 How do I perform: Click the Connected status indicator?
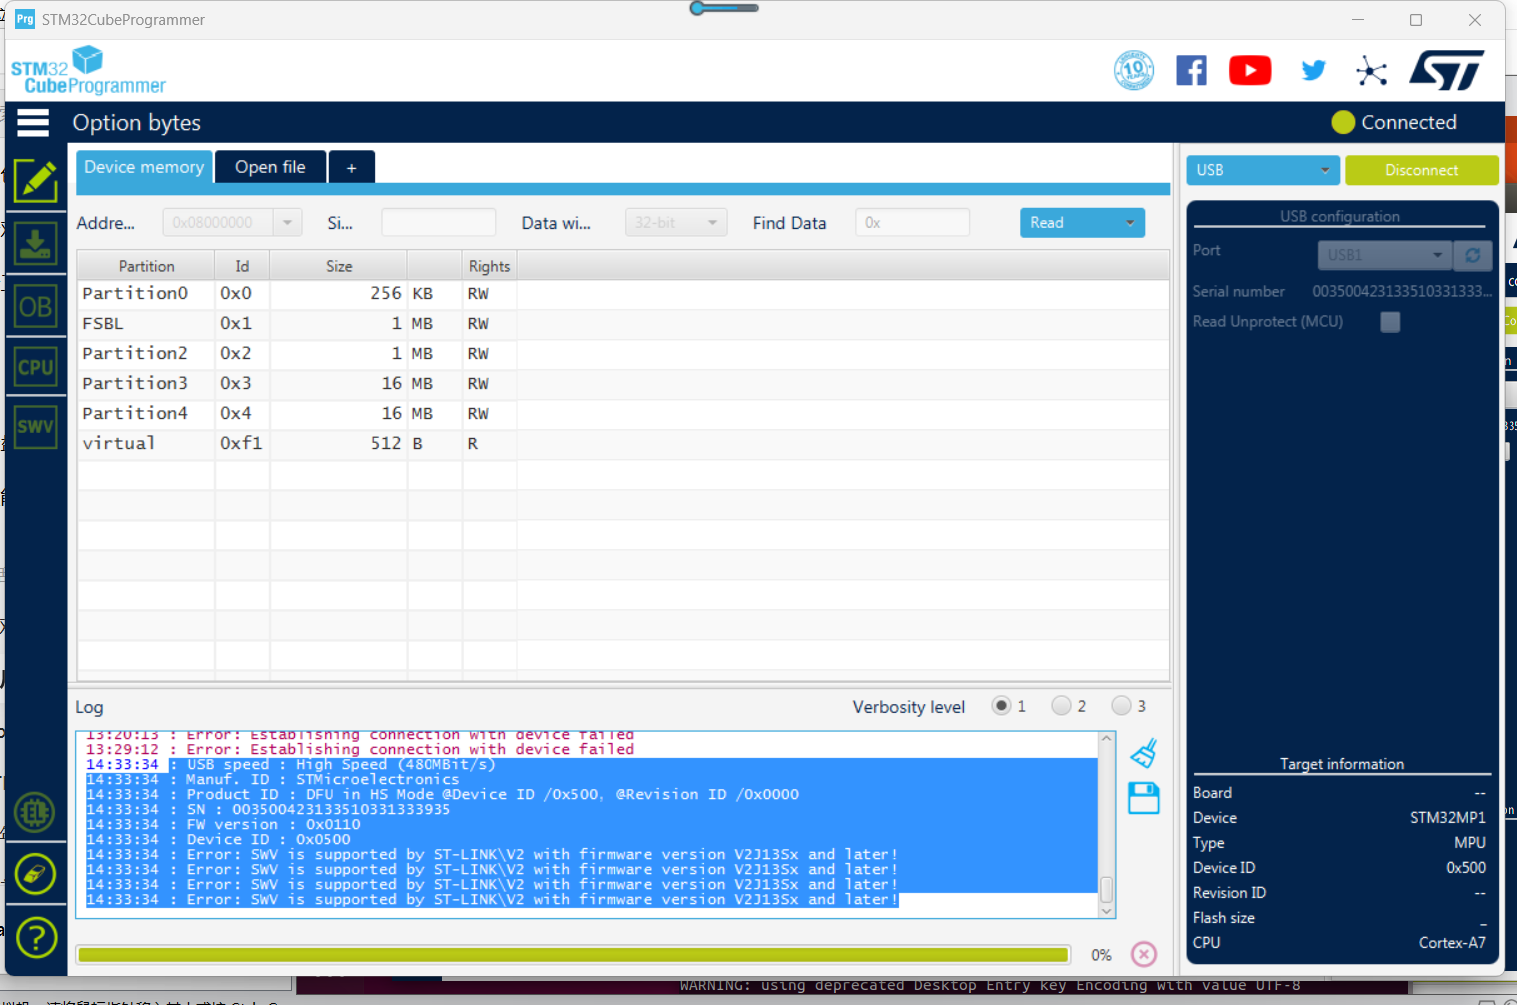[1394, 122]
